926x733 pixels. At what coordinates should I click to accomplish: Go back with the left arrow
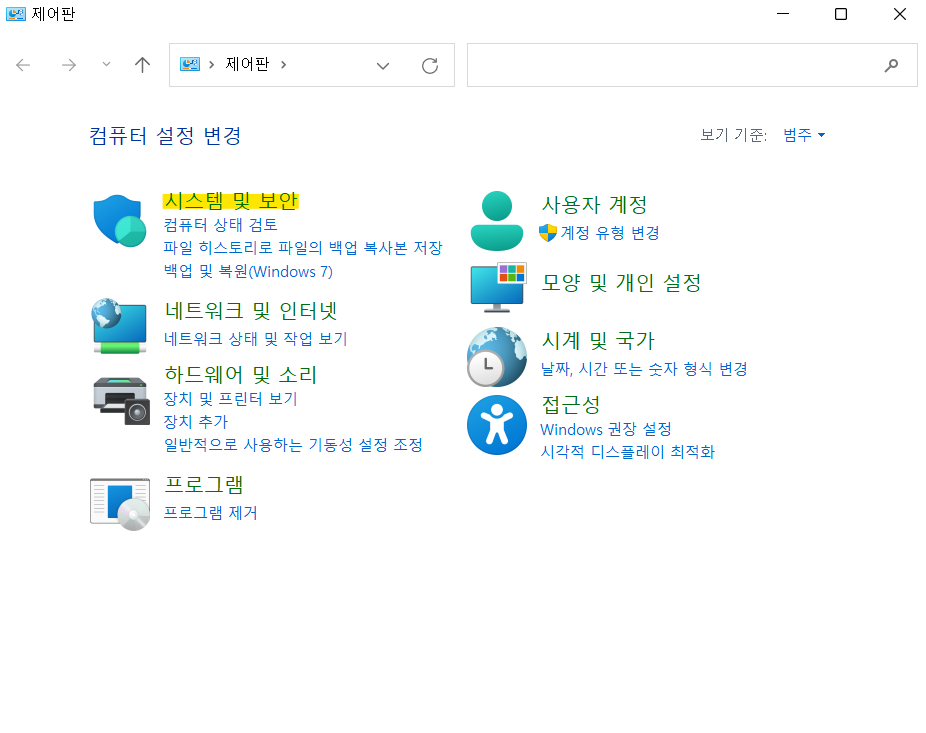coord(23,65)
